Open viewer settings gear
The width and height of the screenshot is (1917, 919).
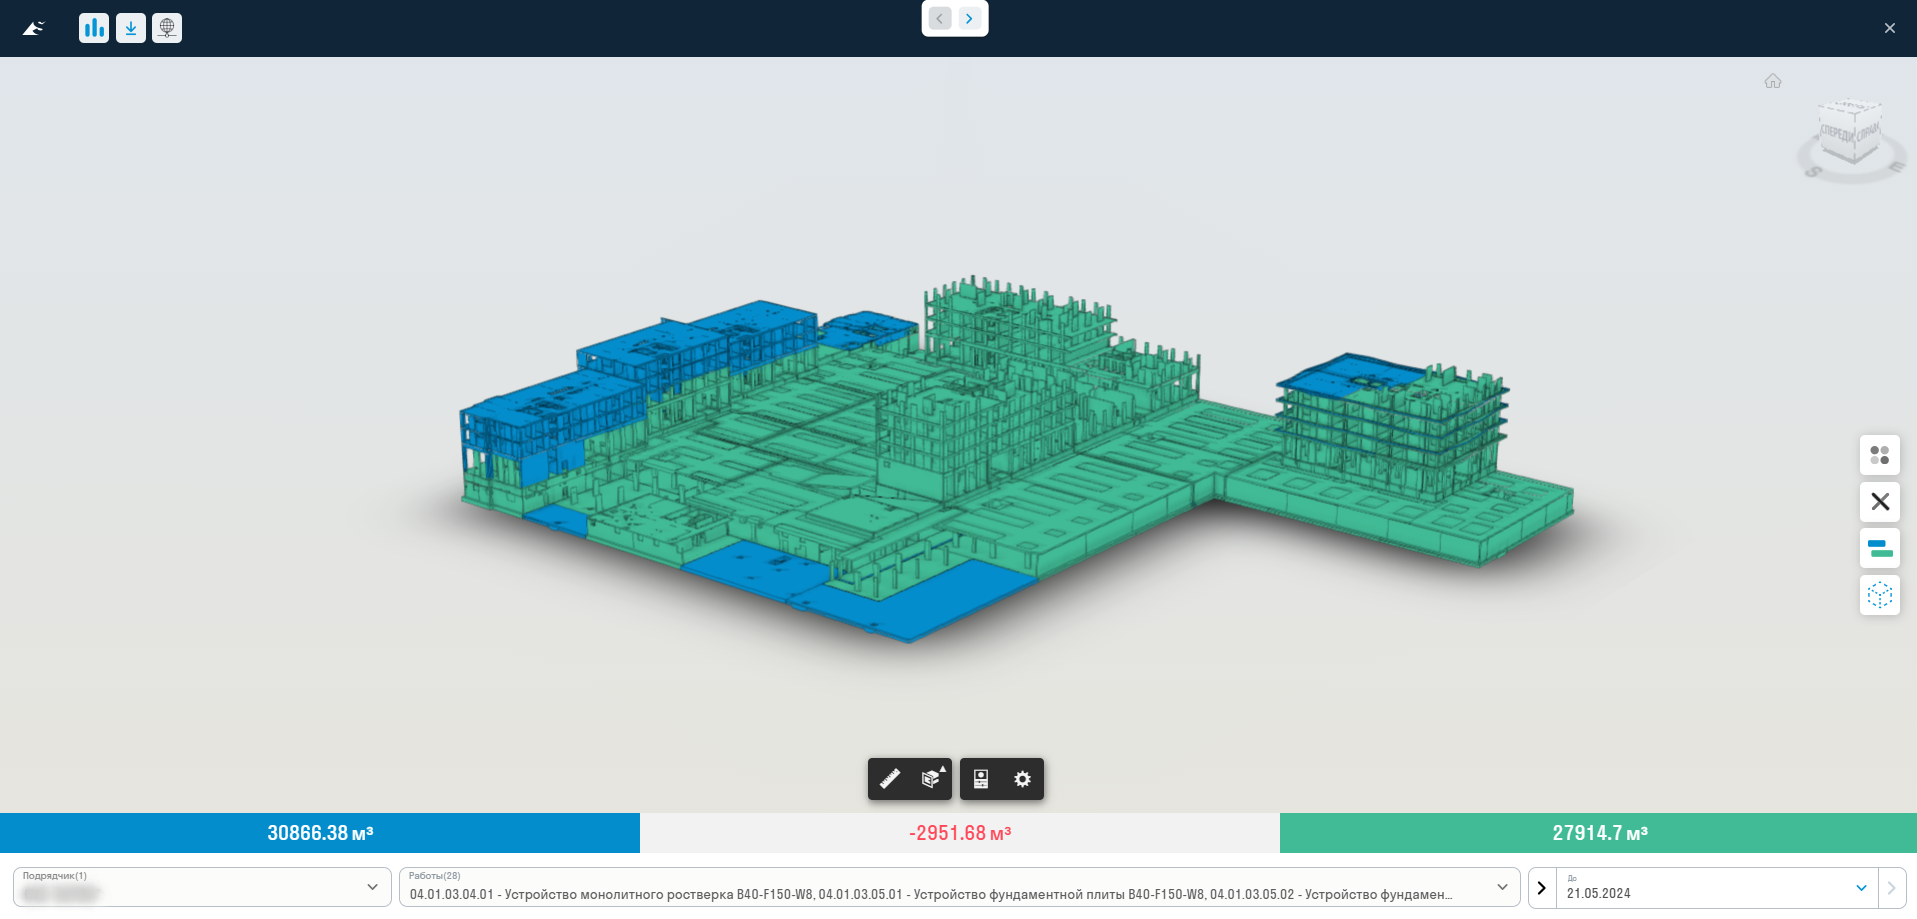coord(1022,779)
